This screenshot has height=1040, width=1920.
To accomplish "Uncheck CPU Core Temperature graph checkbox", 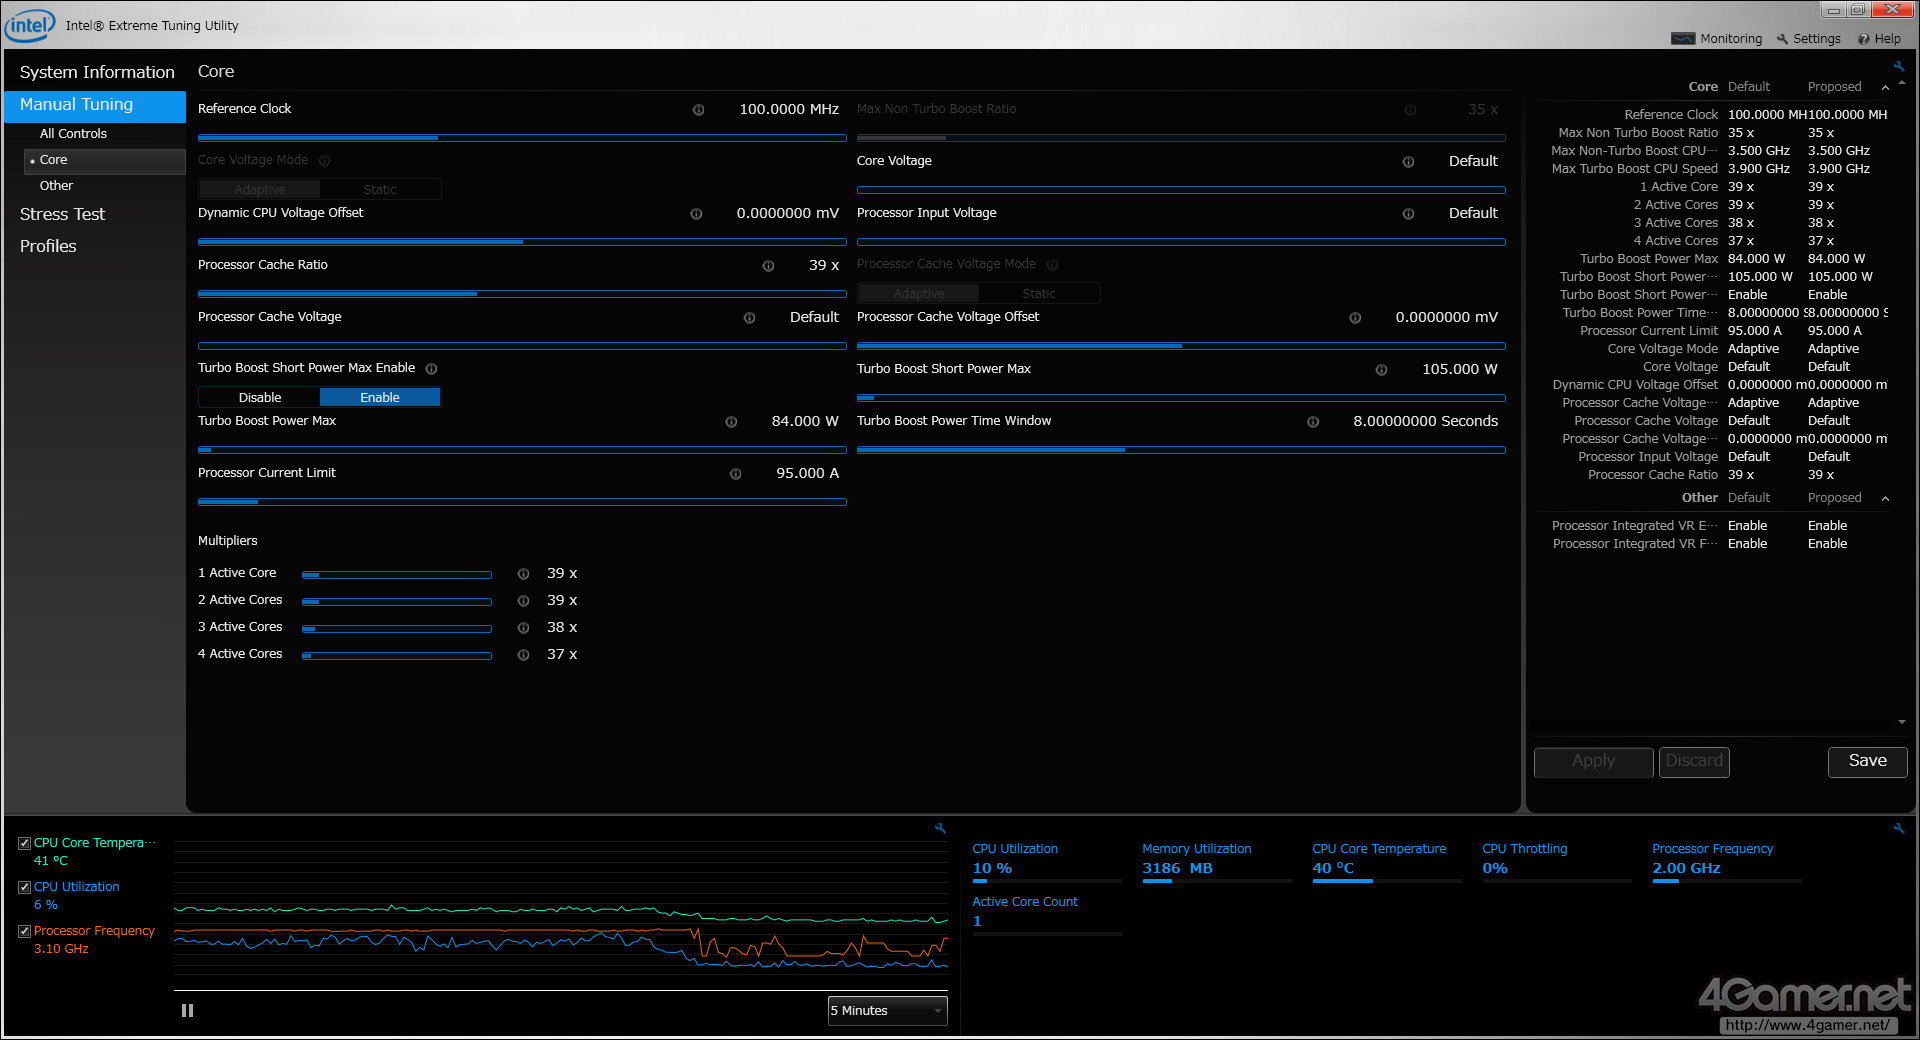I will click(25, 843).
